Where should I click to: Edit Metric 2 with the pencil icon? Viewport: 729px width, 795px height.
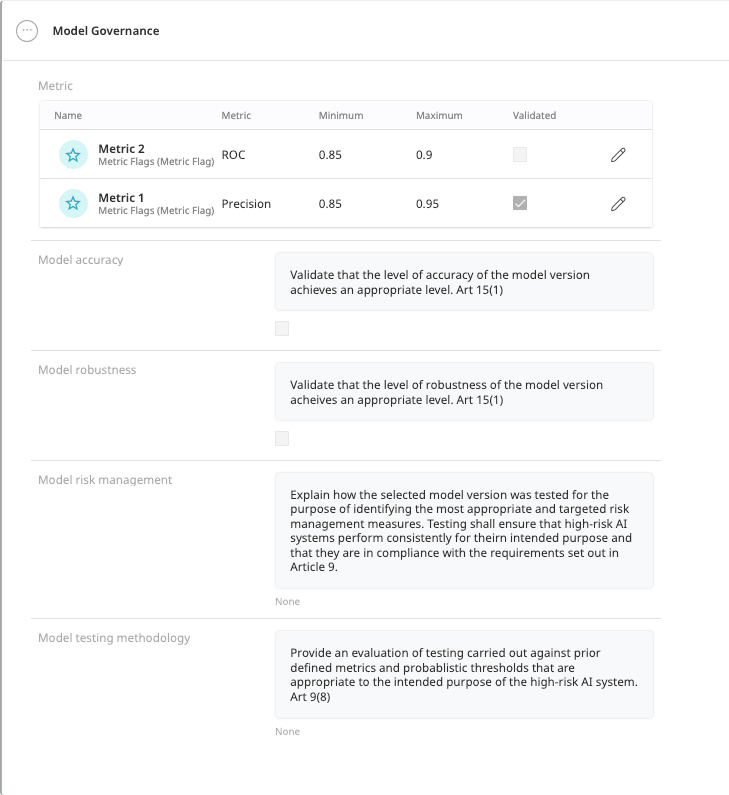pos(618,155)
